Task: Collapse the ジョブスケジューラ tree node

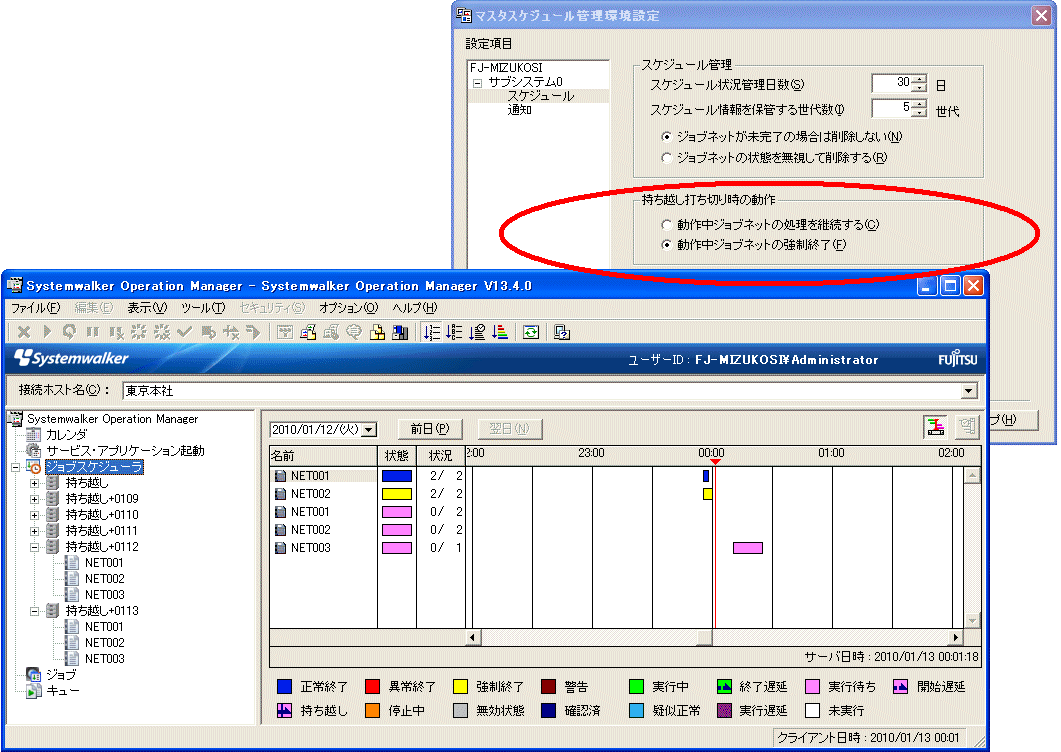Action: click(16, 467)
